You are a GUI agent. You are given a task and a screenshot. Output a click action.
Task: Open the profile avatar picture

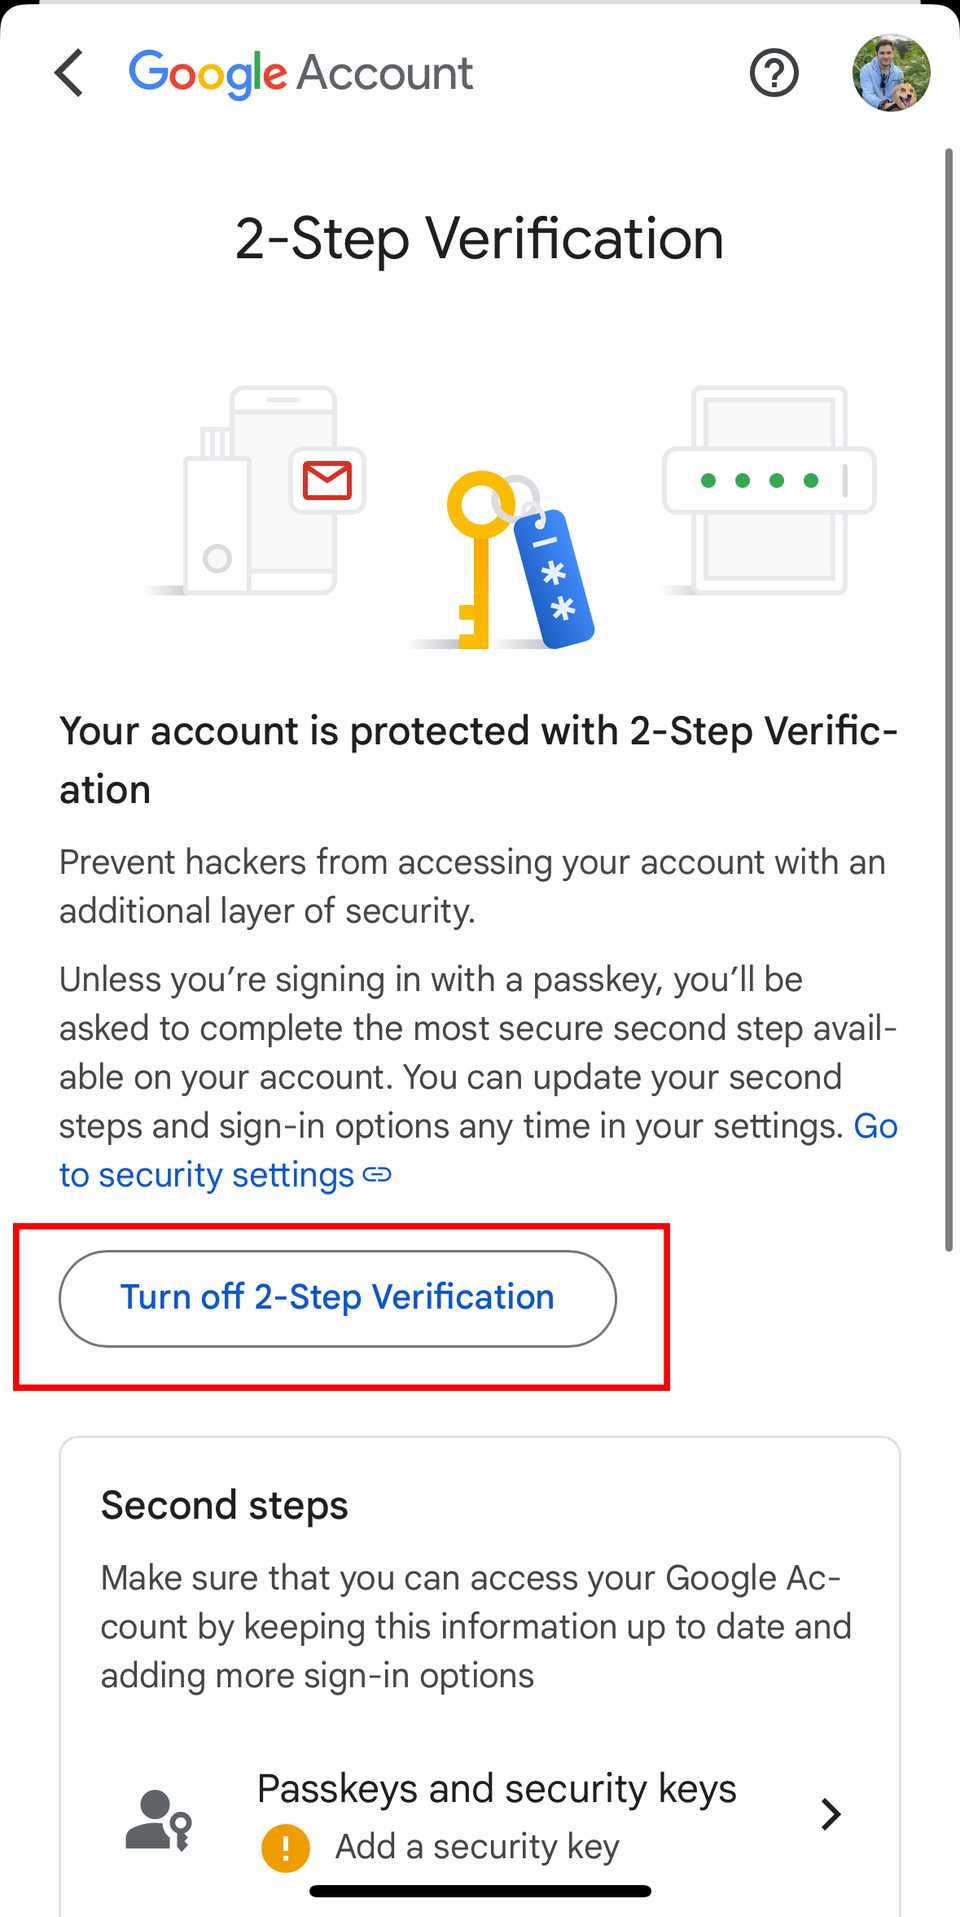point(890,73)
